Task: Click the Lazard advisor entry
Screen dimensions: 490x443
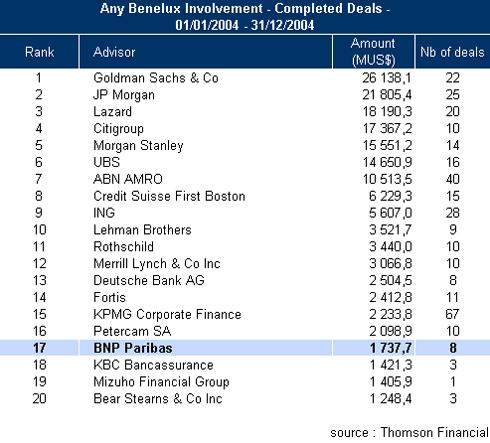Action: point(112,112)
